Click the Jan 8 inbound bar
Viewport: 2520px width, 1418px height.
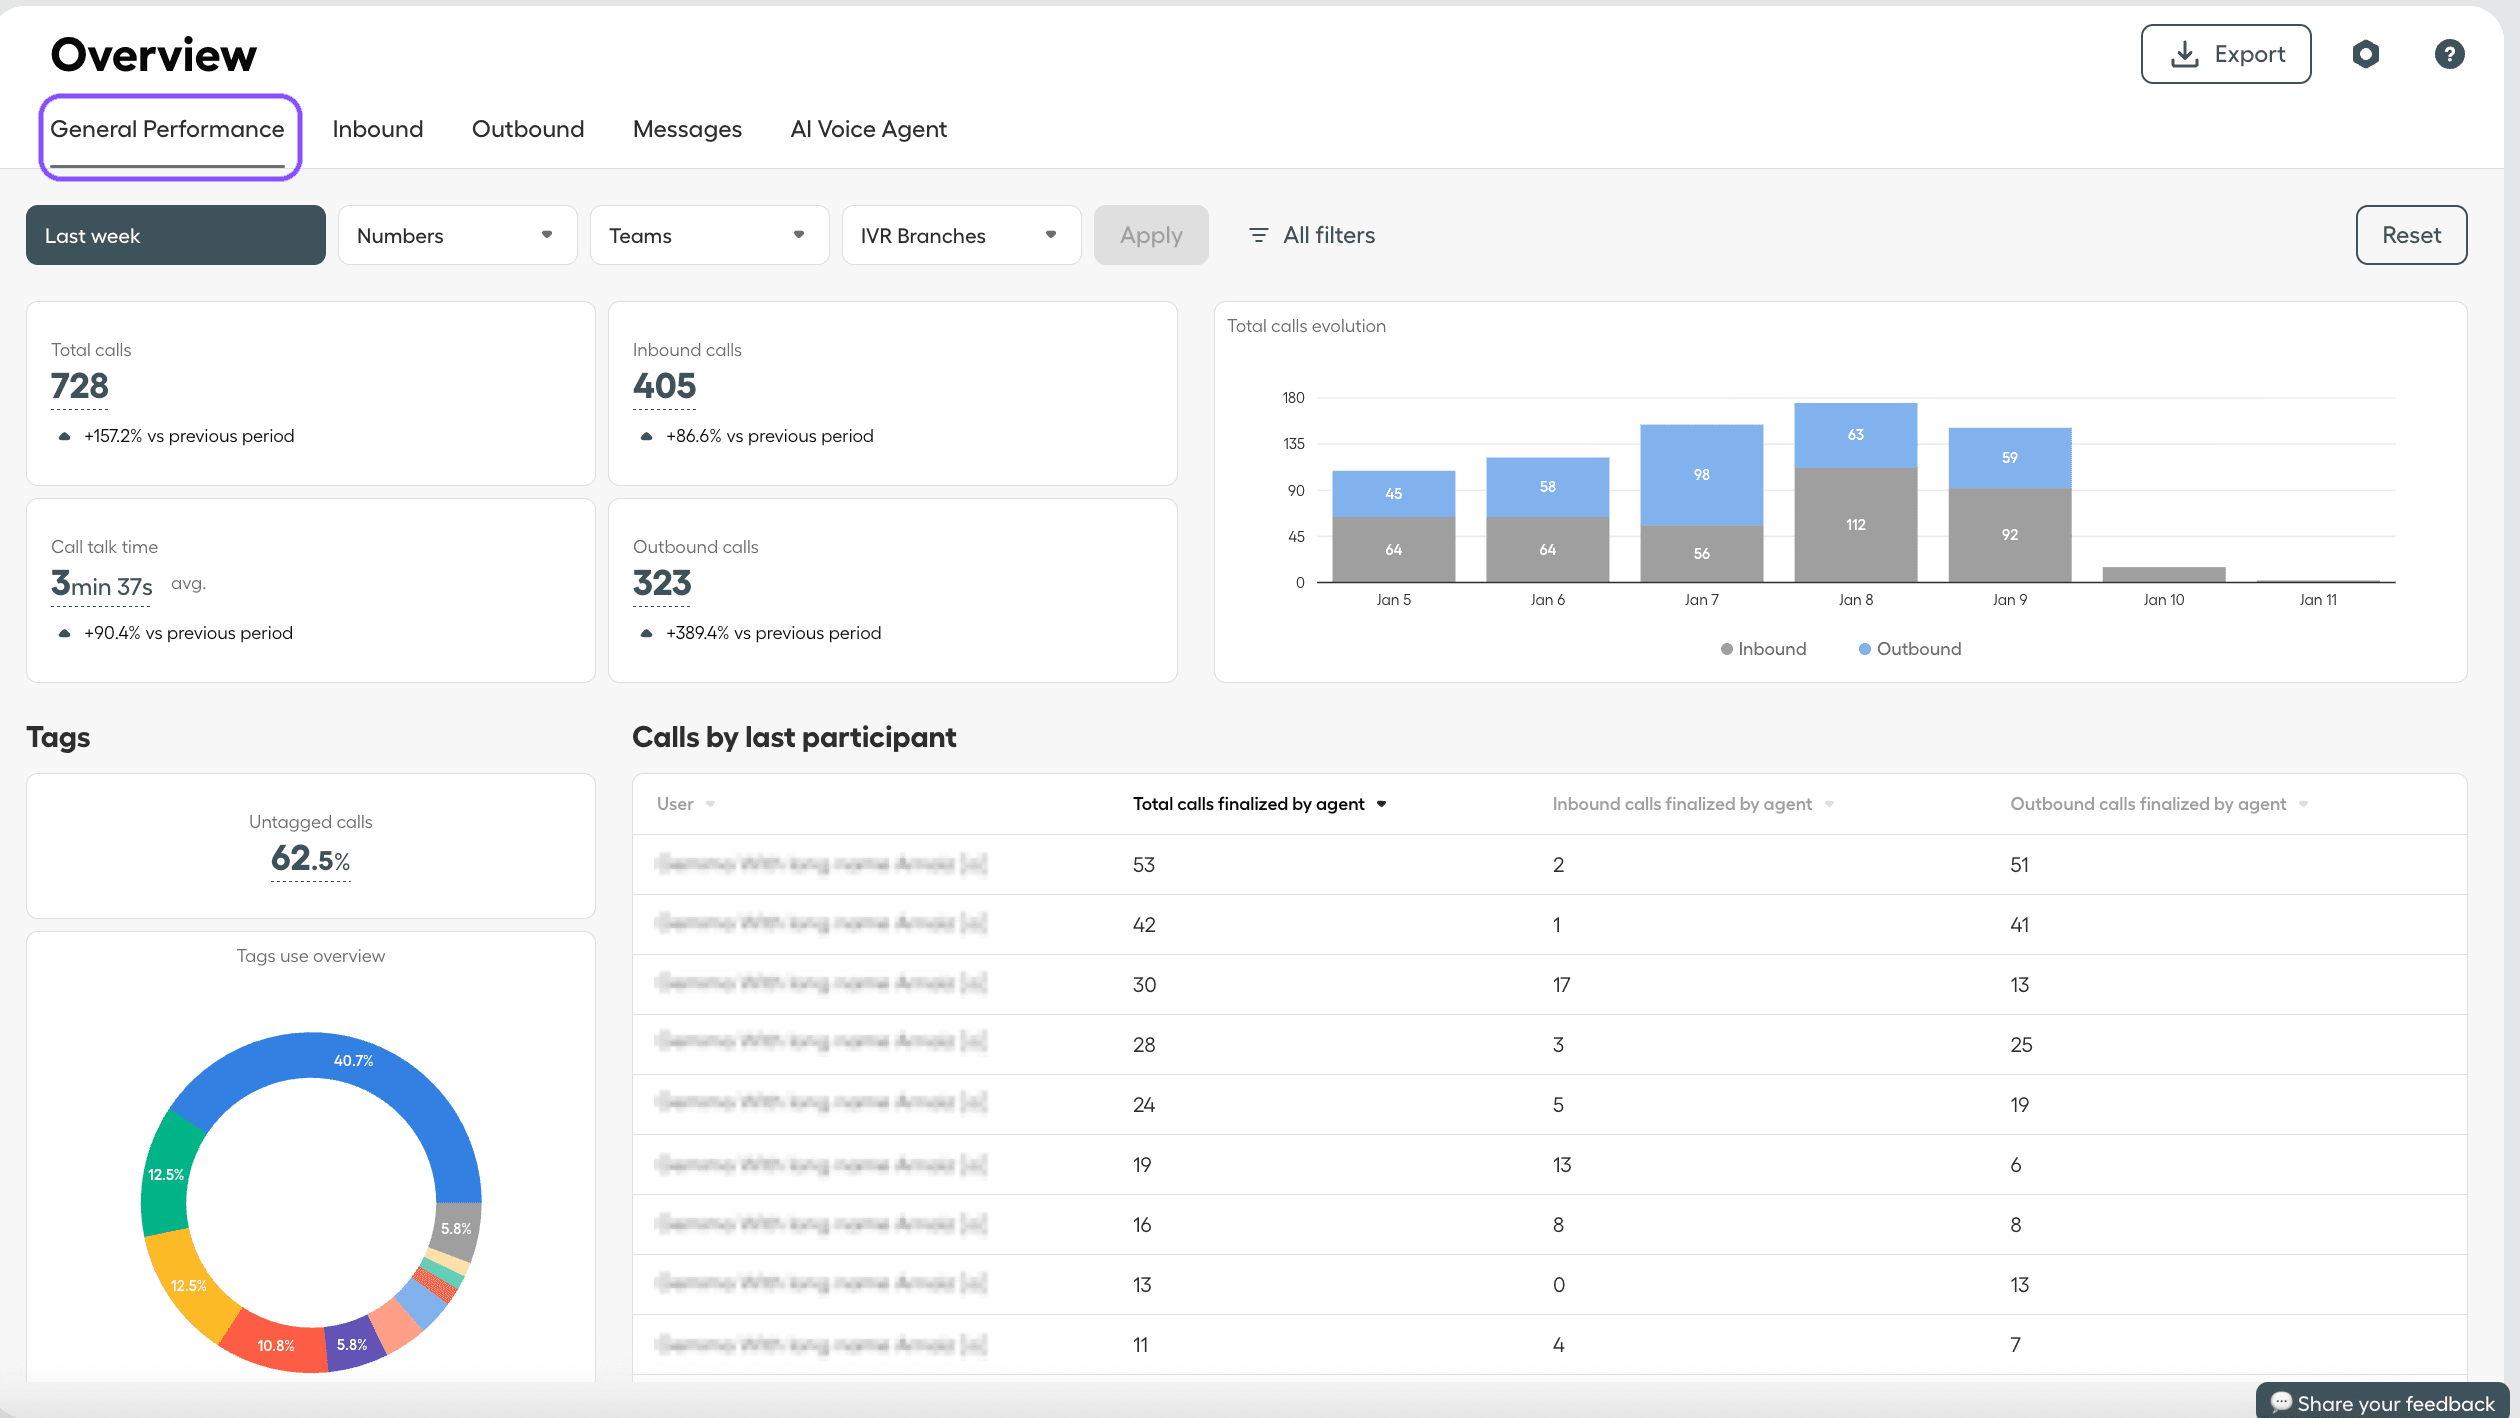(1855, 524)
